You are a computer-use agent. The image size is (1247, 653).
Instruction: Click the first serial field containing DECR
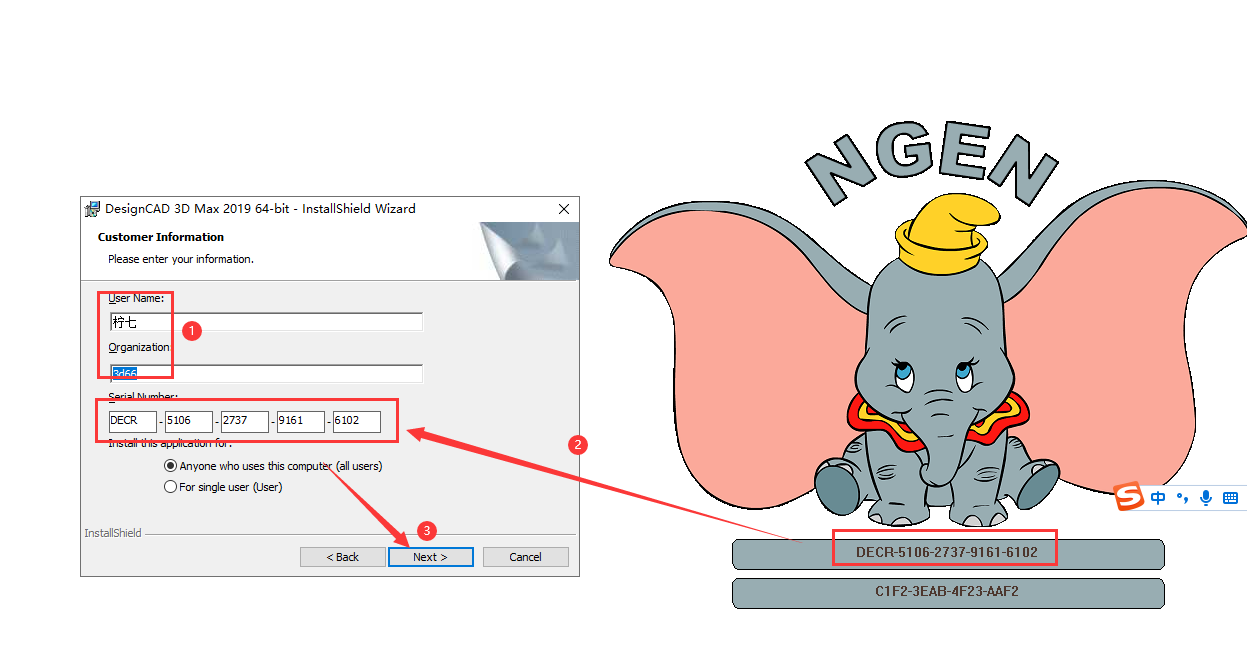133,421
